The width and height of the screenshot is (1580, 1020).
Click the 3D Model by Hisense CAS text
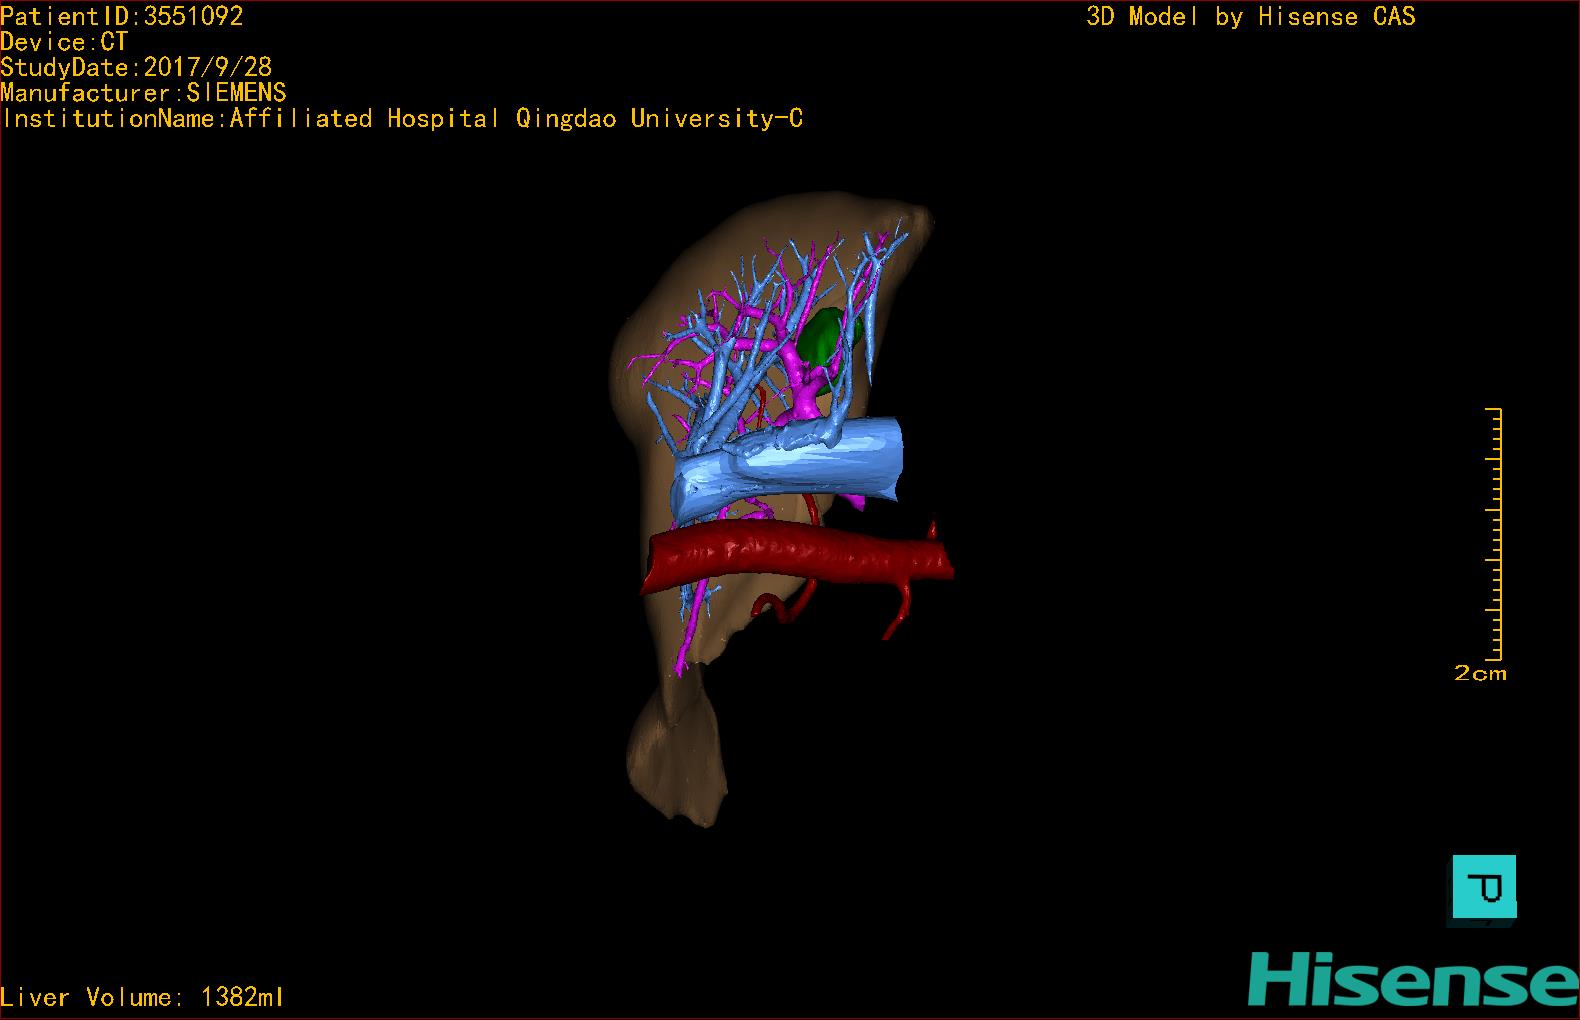click(x=1251, y=16)
